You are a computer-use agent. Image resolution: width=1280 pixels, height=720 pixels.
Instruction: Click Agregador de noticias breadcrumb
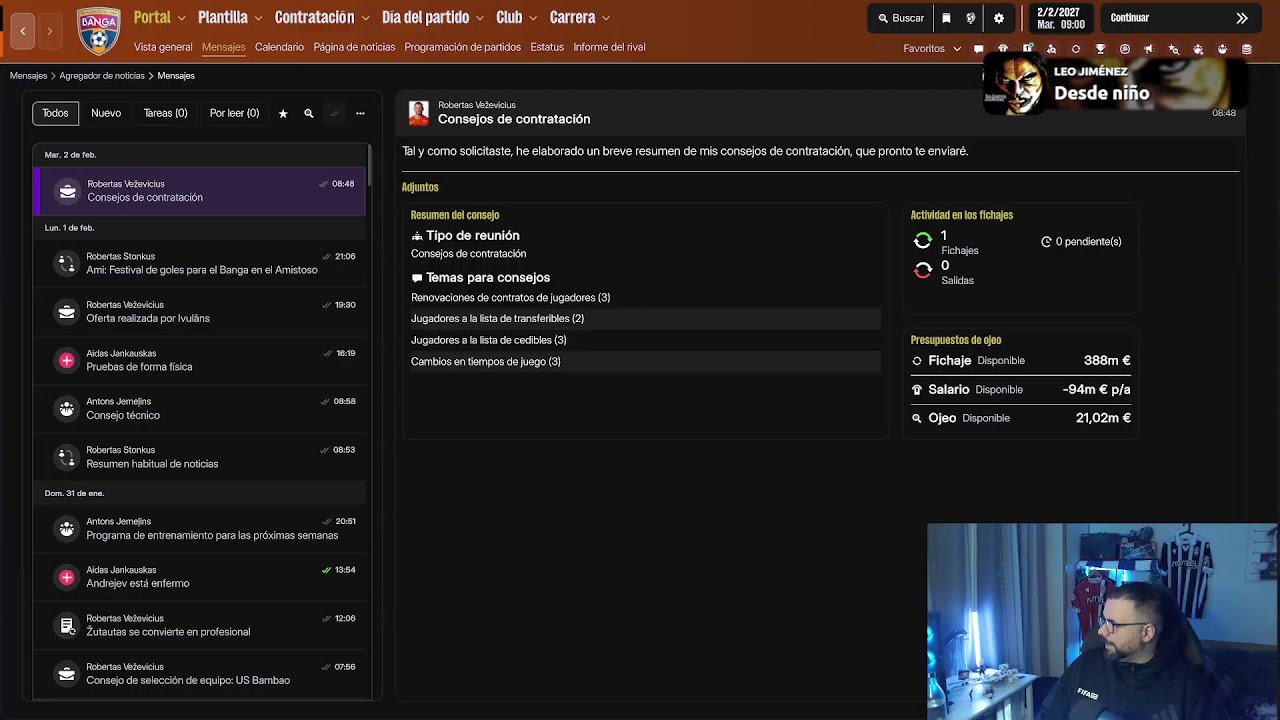tap(102, 76)
